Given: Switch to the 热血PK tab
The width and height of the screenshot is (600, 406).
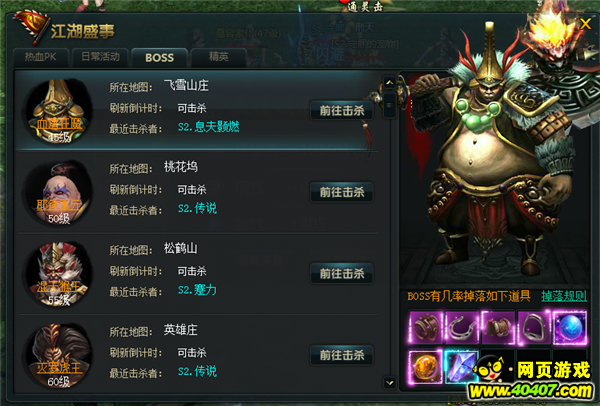Looking at the screenshot, I should (41, 57).
